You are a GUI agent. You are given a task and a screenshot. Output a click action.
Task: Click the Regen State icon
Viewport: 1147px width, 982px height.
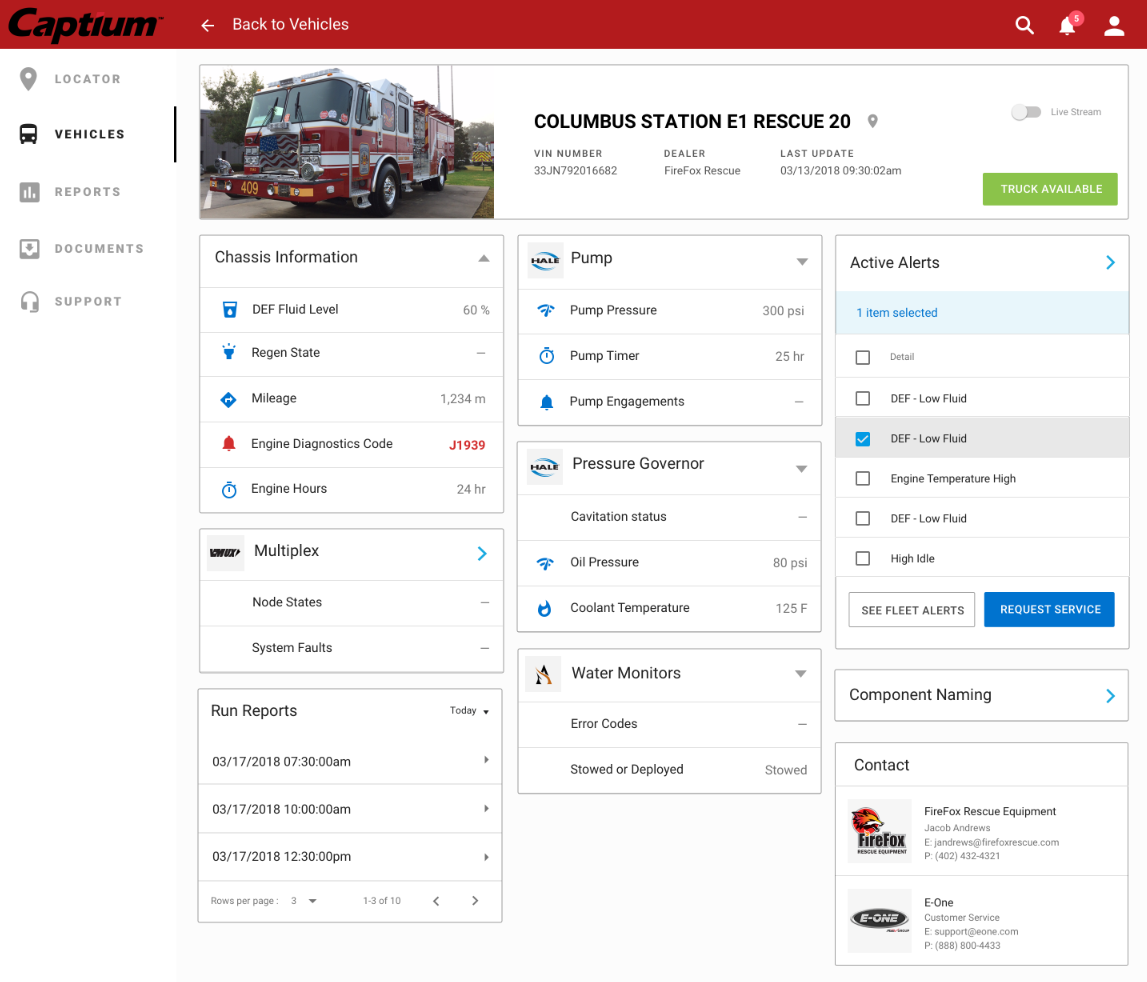tap(229, 352)
